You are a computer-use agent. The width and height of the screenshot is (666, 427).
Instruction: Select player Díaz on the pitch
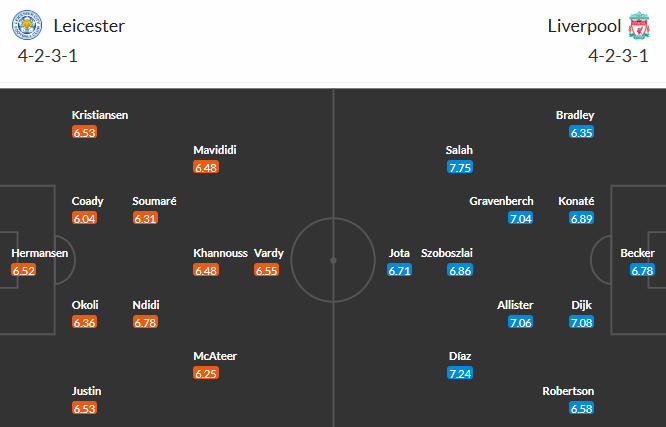[x=460, y=355]
